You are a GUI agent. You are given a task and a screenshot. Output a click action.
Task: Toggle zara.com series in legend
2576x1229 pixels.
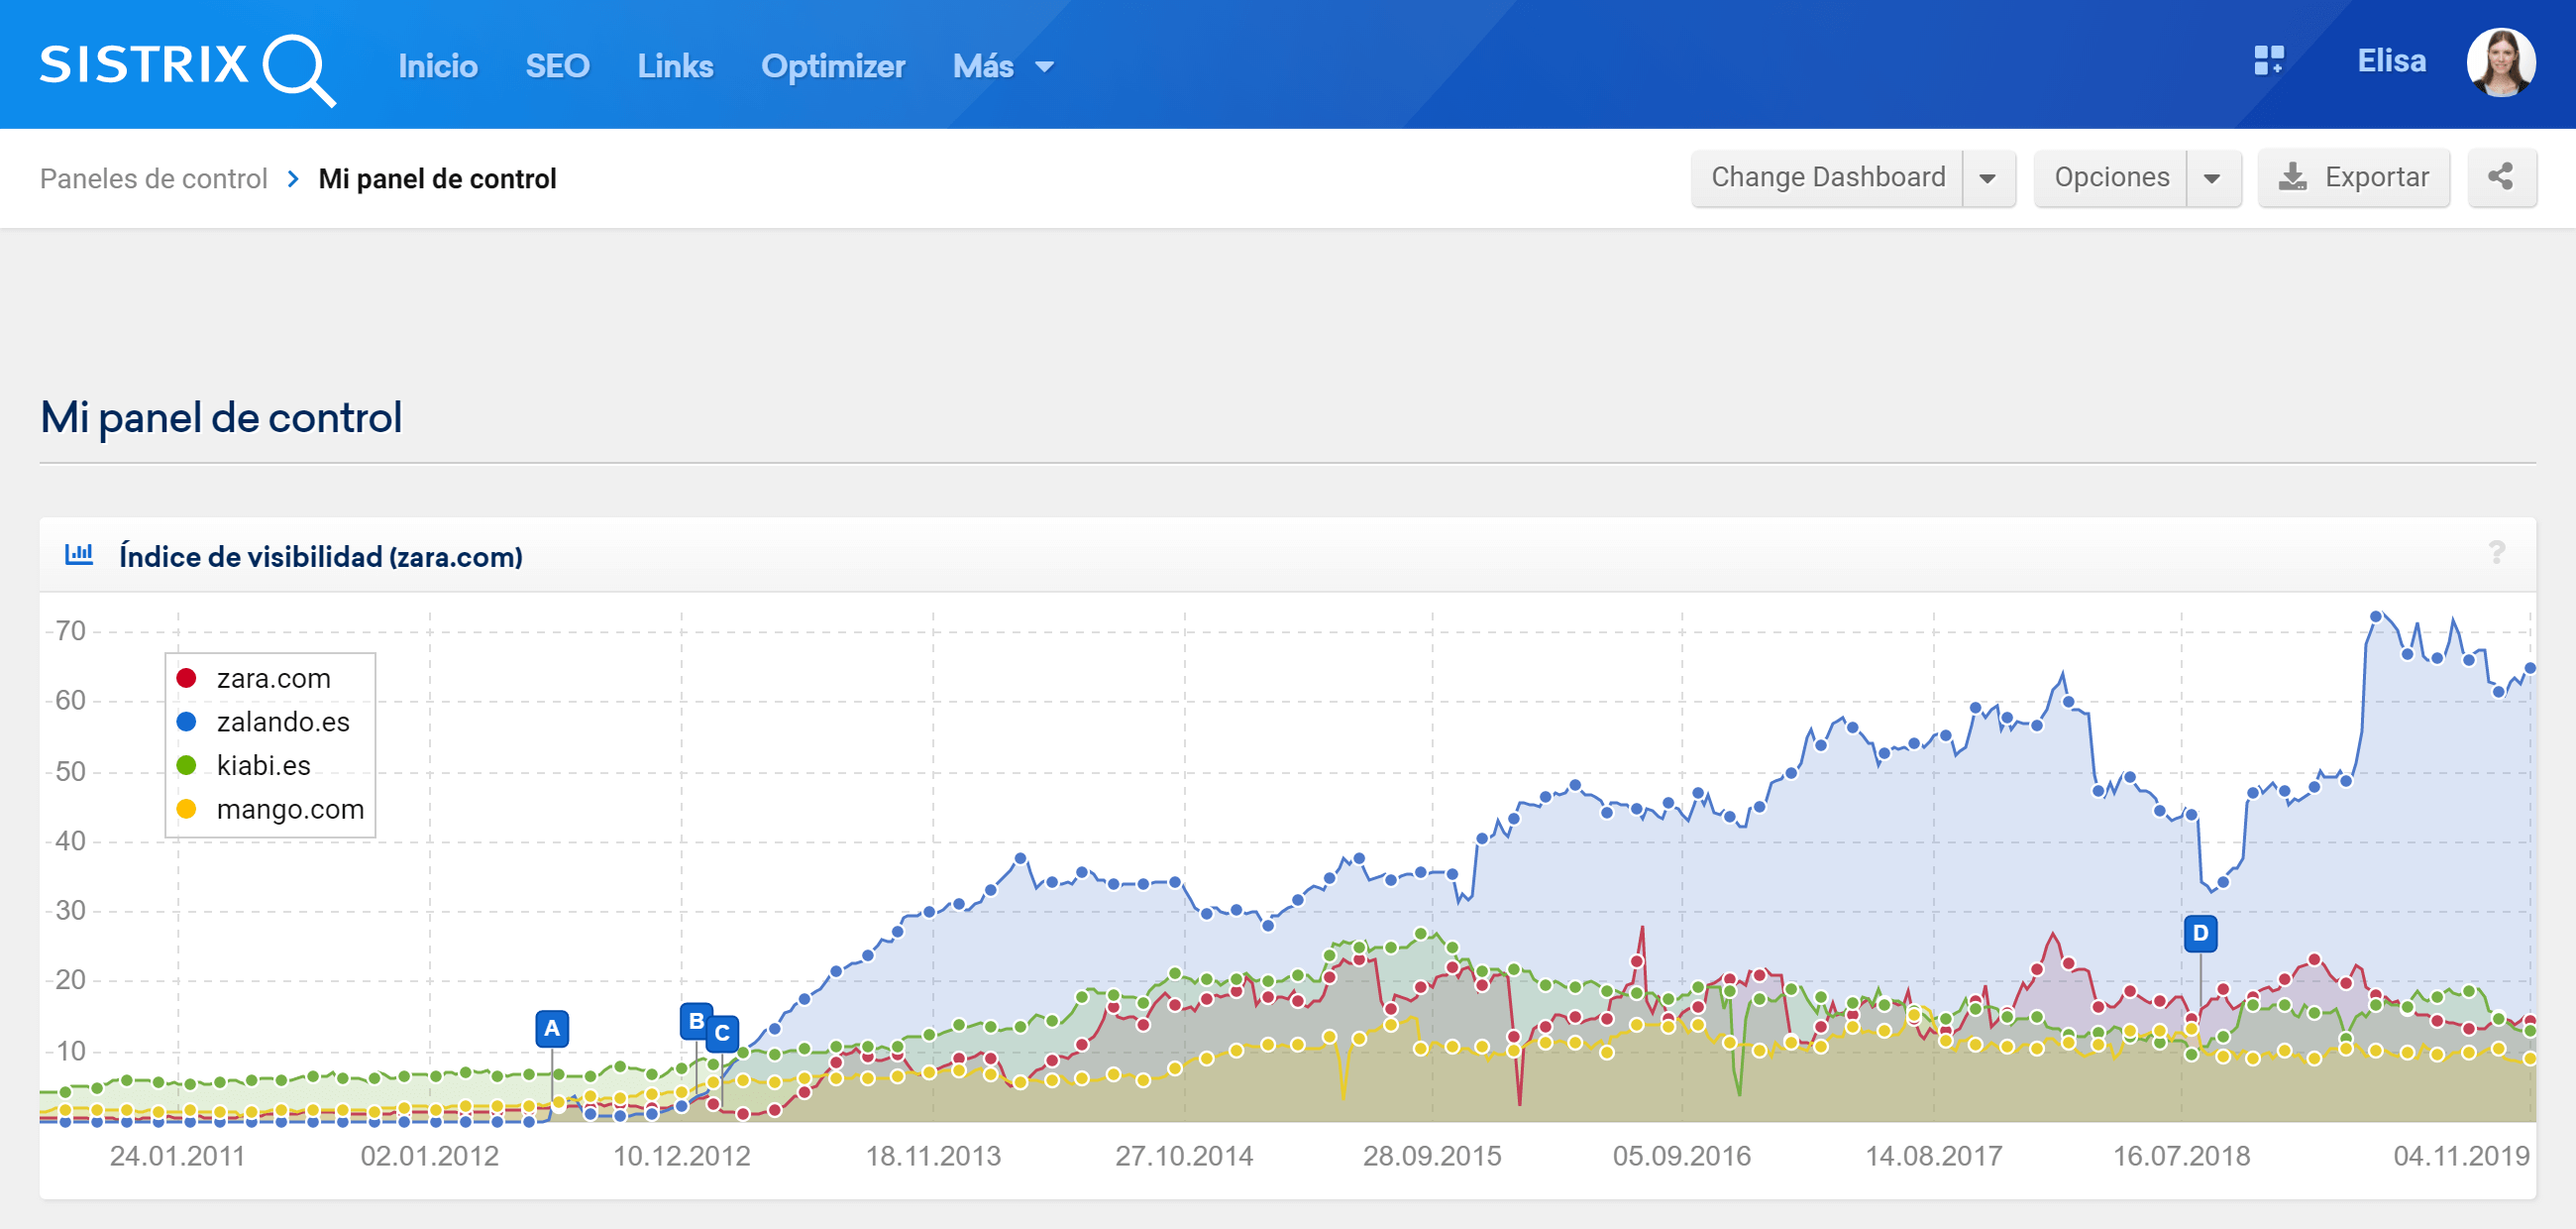273,678
